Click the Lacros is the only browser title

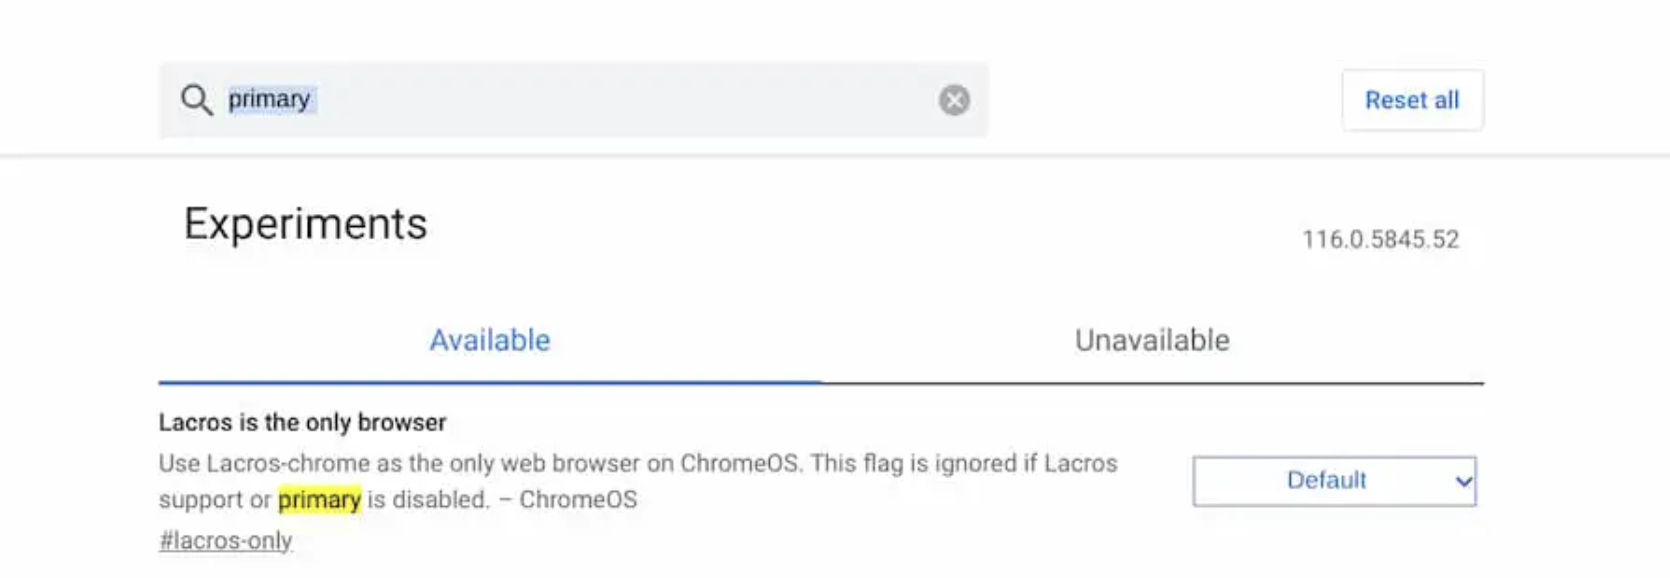[302, 422]
